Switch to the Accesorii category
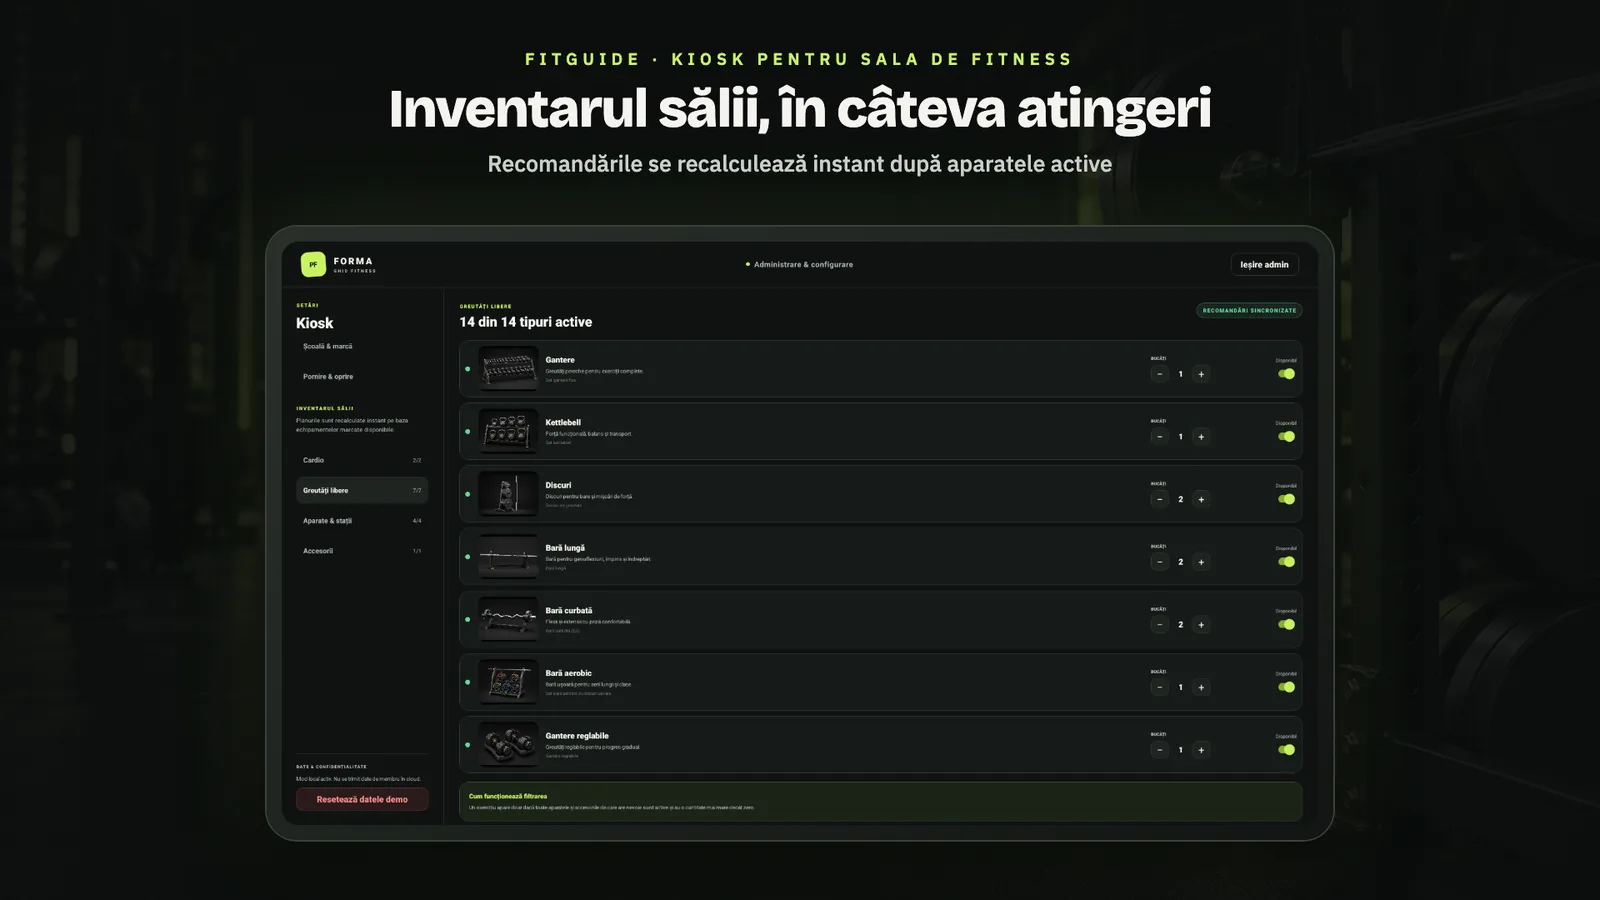1600x900 pixels. tap(362, 551)
